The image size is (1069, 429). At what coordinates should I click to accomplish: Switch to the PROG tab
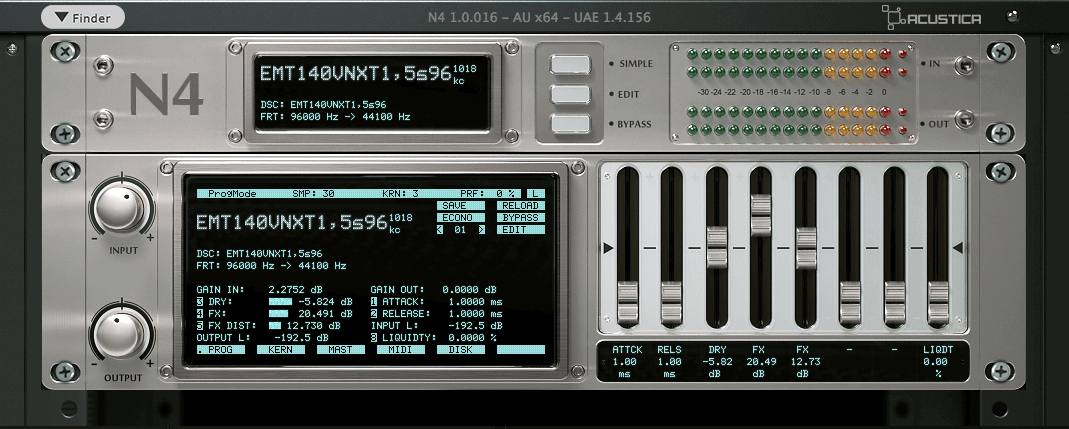click(220, 349)
